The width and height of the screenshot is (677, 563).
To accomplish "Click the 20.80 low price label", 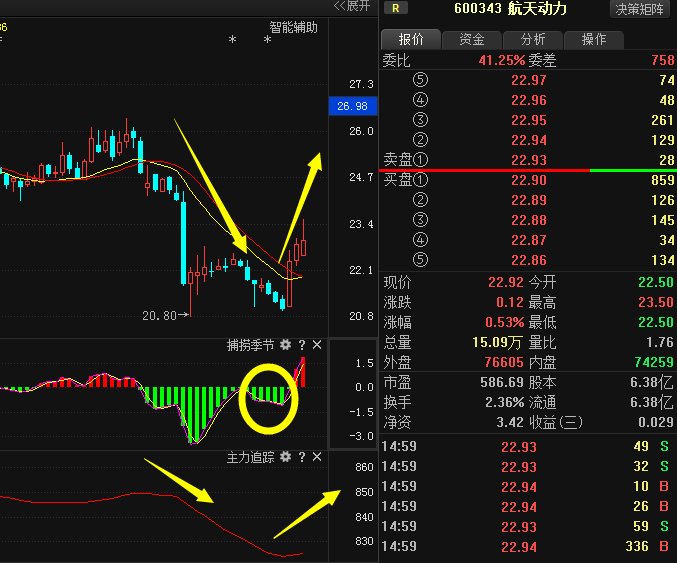I will point(159,316).
